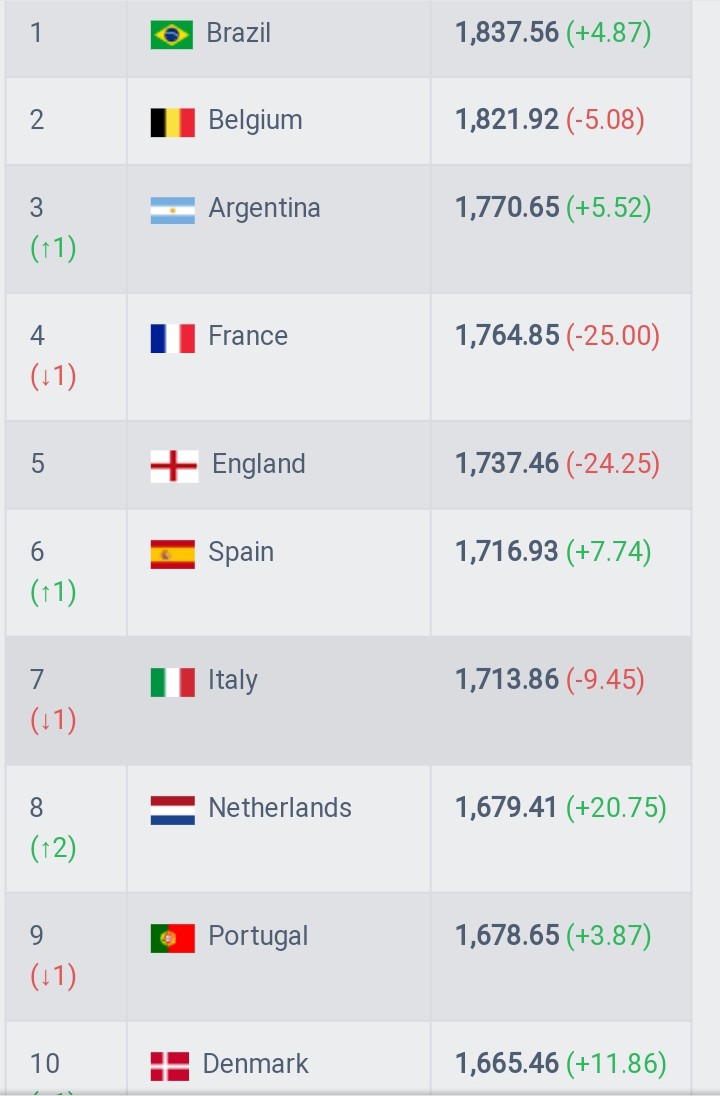Click the England flag icon
The image size is (720, 1096).
174,466
